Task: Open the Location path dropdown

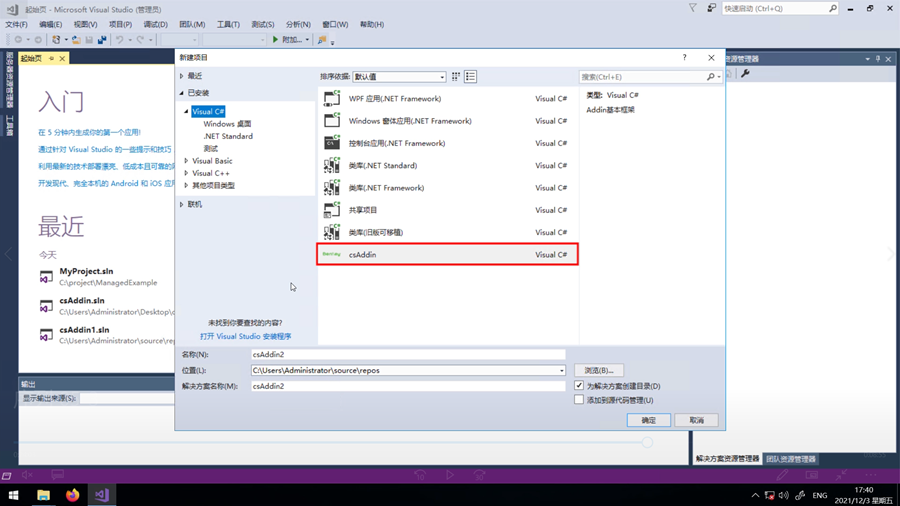Action: [561, 371]
